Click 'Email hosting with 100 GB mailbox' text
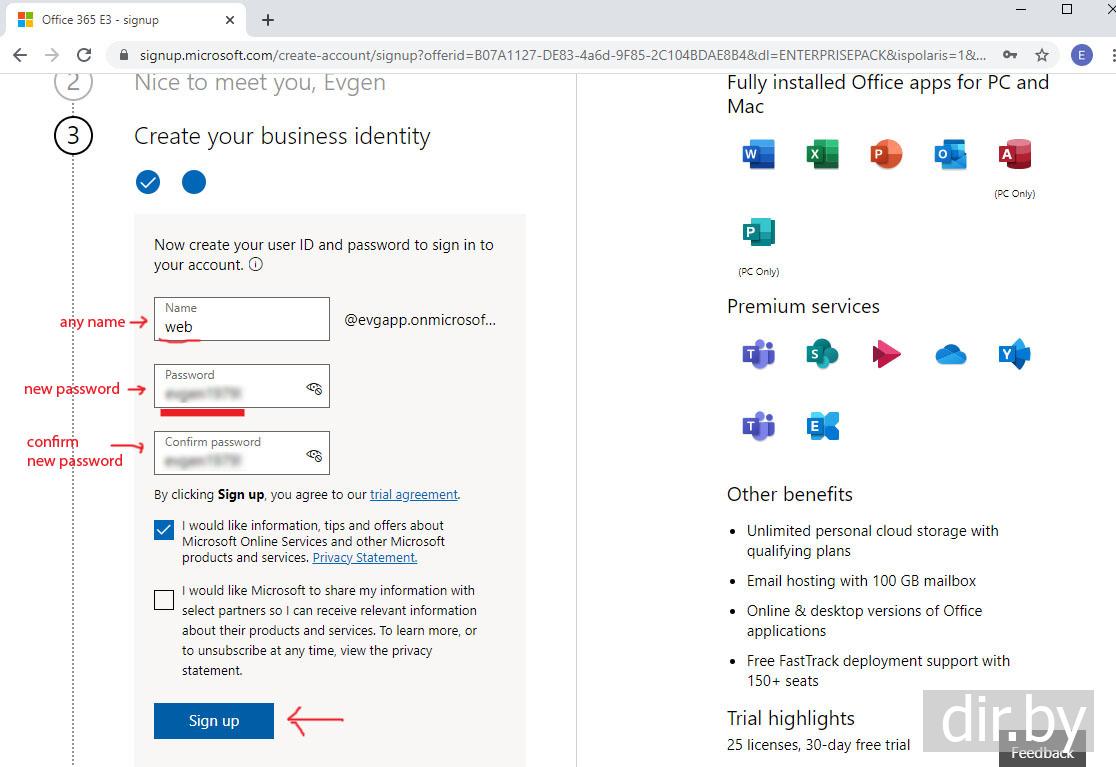The width and height of the screenshot is (1116, 767). 861,581
